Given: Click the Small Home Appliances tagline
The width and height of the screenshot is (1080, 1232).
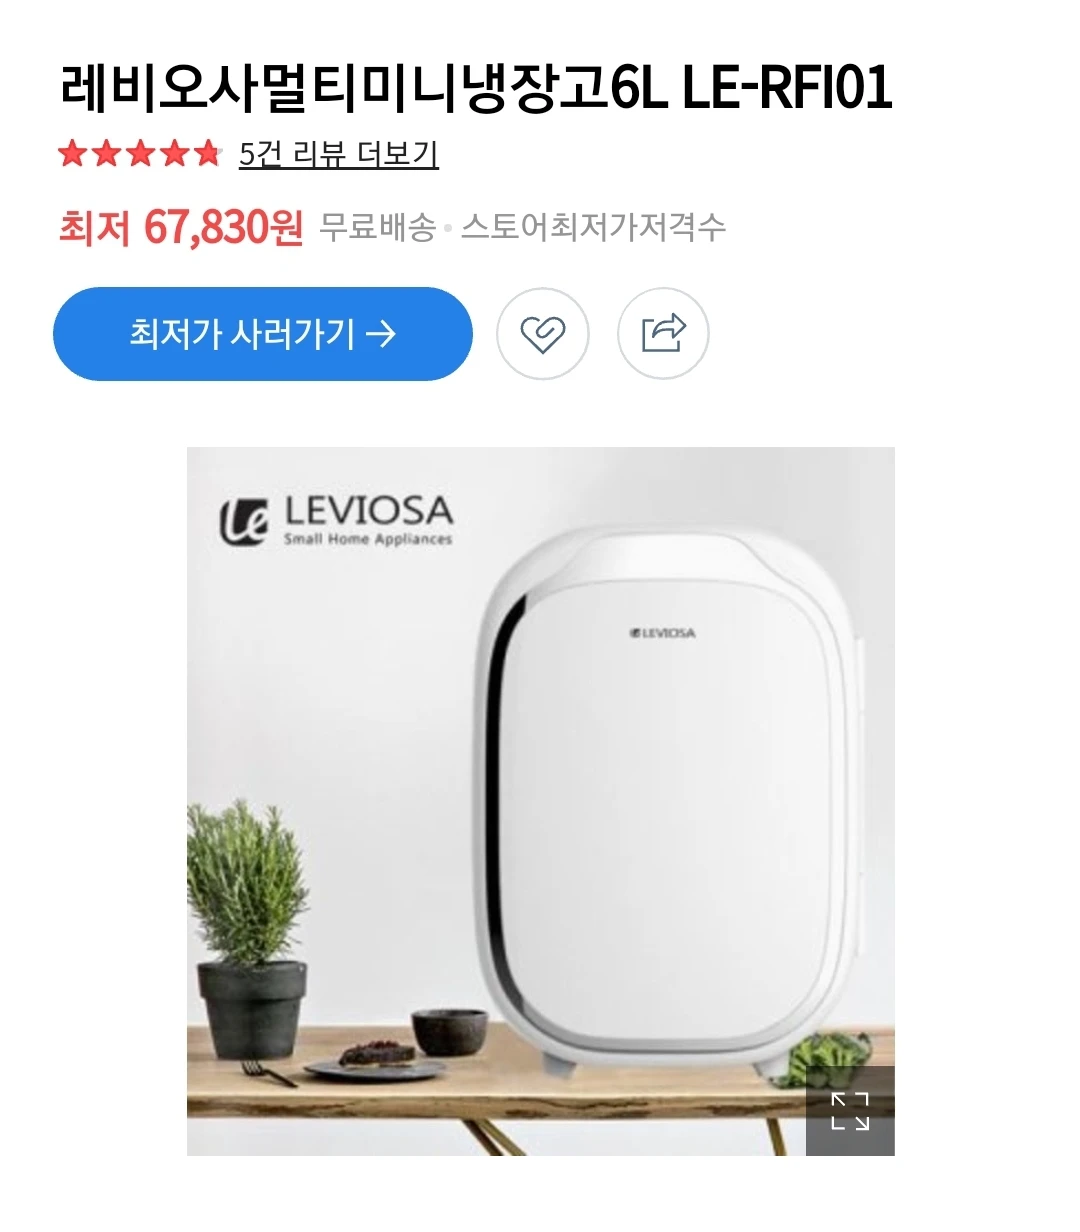Looking at the screenshot, I should point(368,540).
